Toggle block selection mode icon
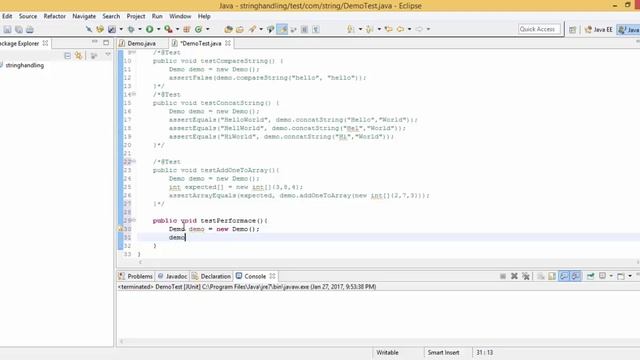The image size is (640, 360). click(x=304, y=29)
